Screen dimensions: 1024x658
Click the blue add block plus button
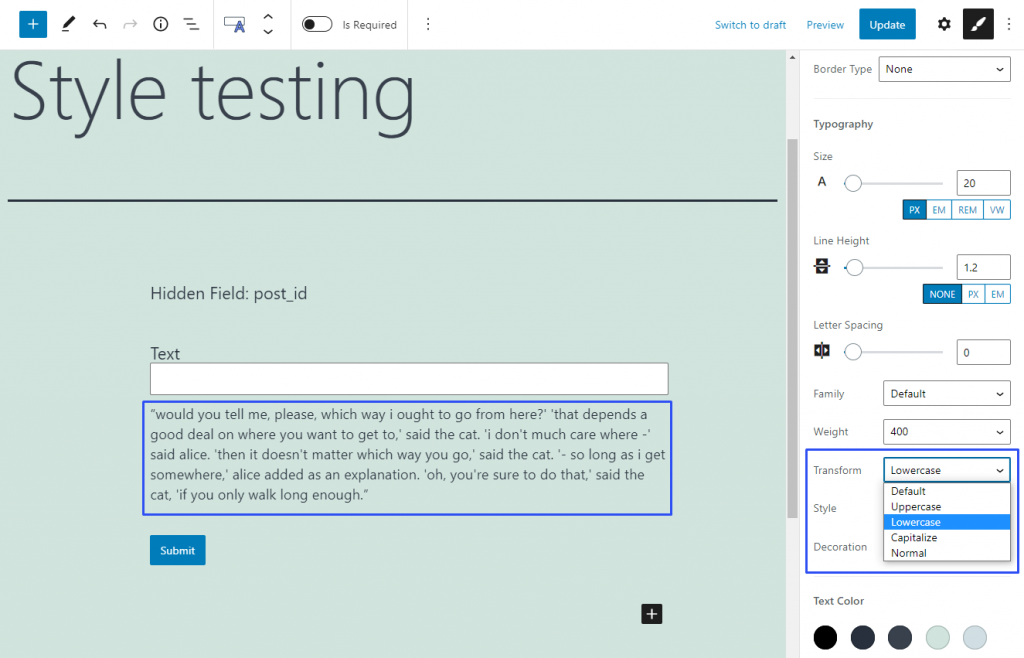click(x=33, y=25)
